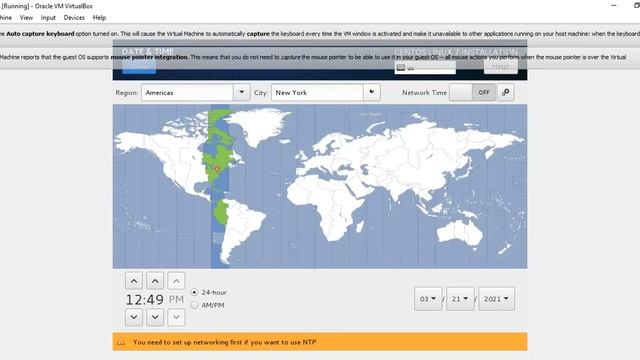Screen dimensions: 640x360
Task: Increase the minutes with up arrow
Action: [155, 281]
